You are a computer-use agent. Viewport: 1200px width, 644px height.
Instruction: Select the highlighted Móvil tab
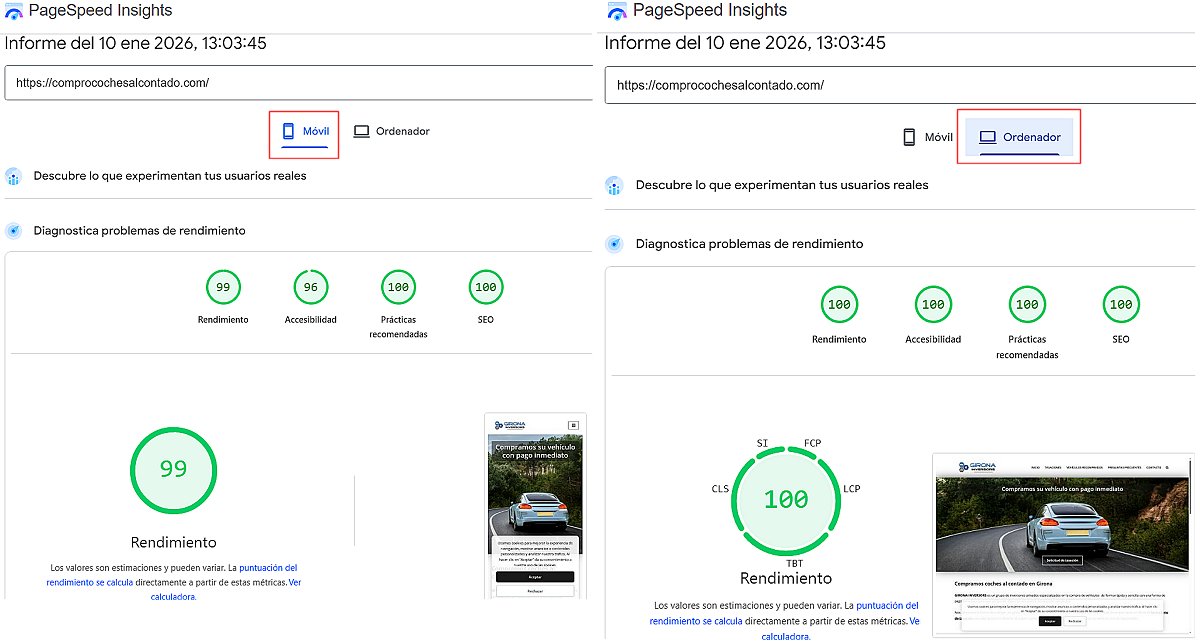click(303, 131)
